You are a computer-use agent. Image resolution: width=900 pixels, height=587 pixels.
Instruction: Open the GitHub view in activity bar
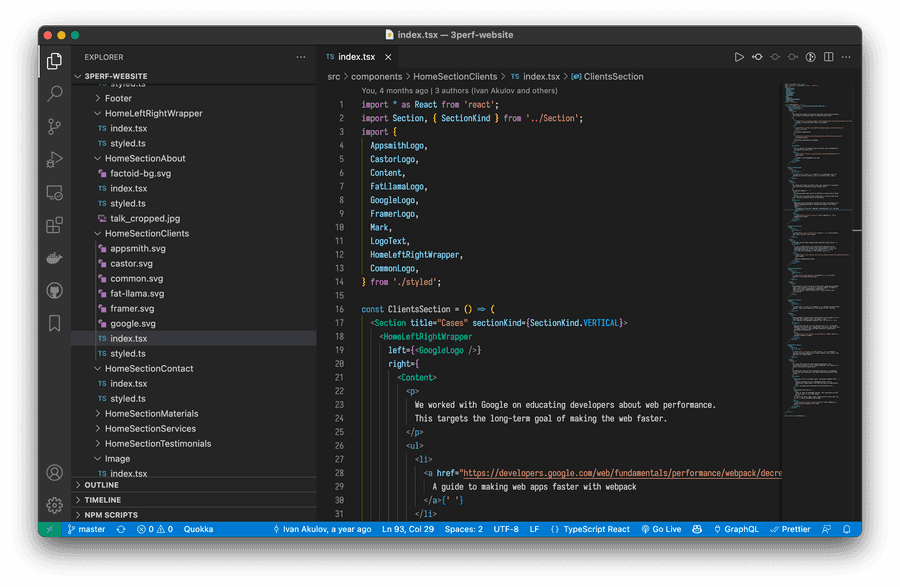click(x=55, y=291)
